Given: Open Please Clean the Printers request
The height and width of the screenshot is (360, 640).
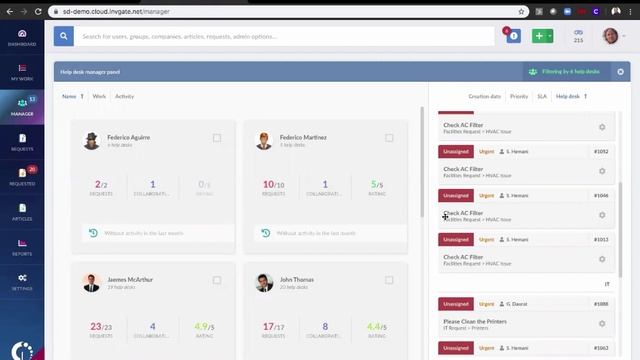Looking at the screenshot, I should tap(475, 322).
